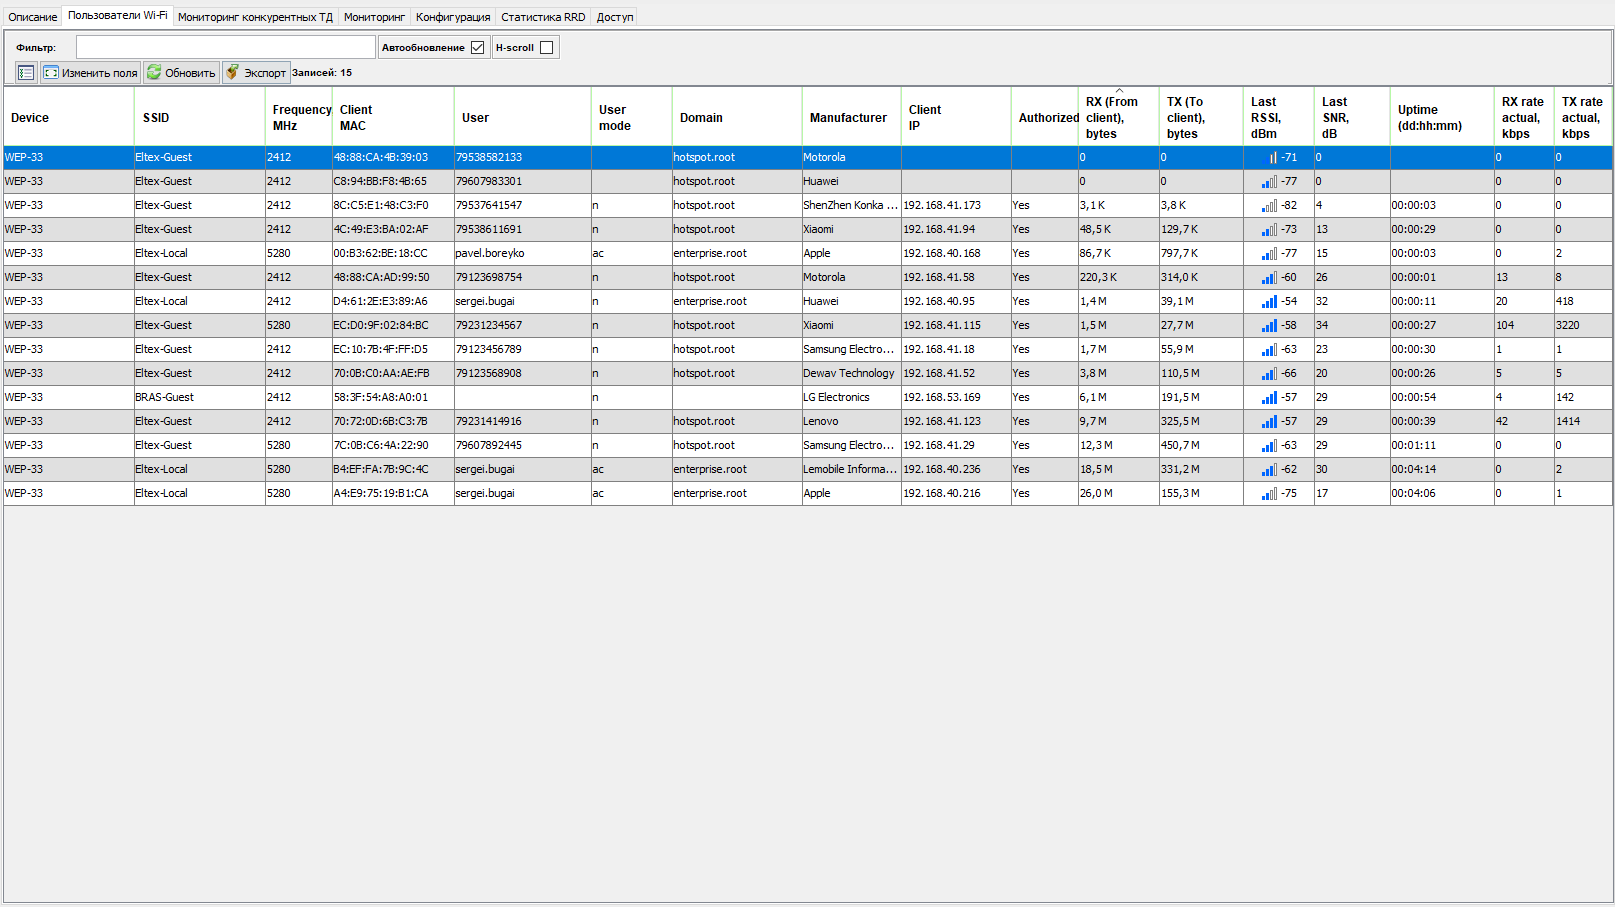Click the Uptime (dd:hh:mm) column header
The width and height of the screenshot is (1615, 907).
click(1442, 118)
